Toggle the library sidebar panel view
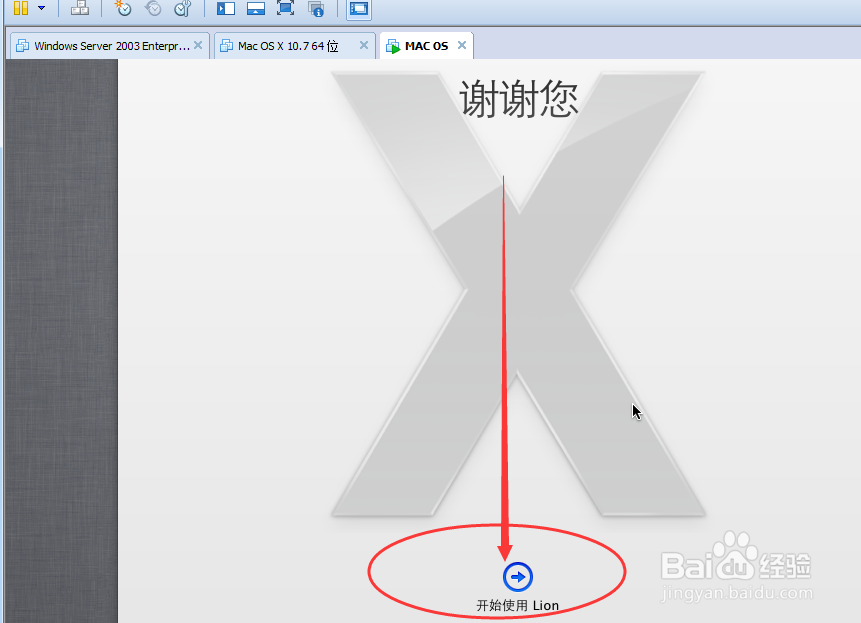 pos(226,8)
